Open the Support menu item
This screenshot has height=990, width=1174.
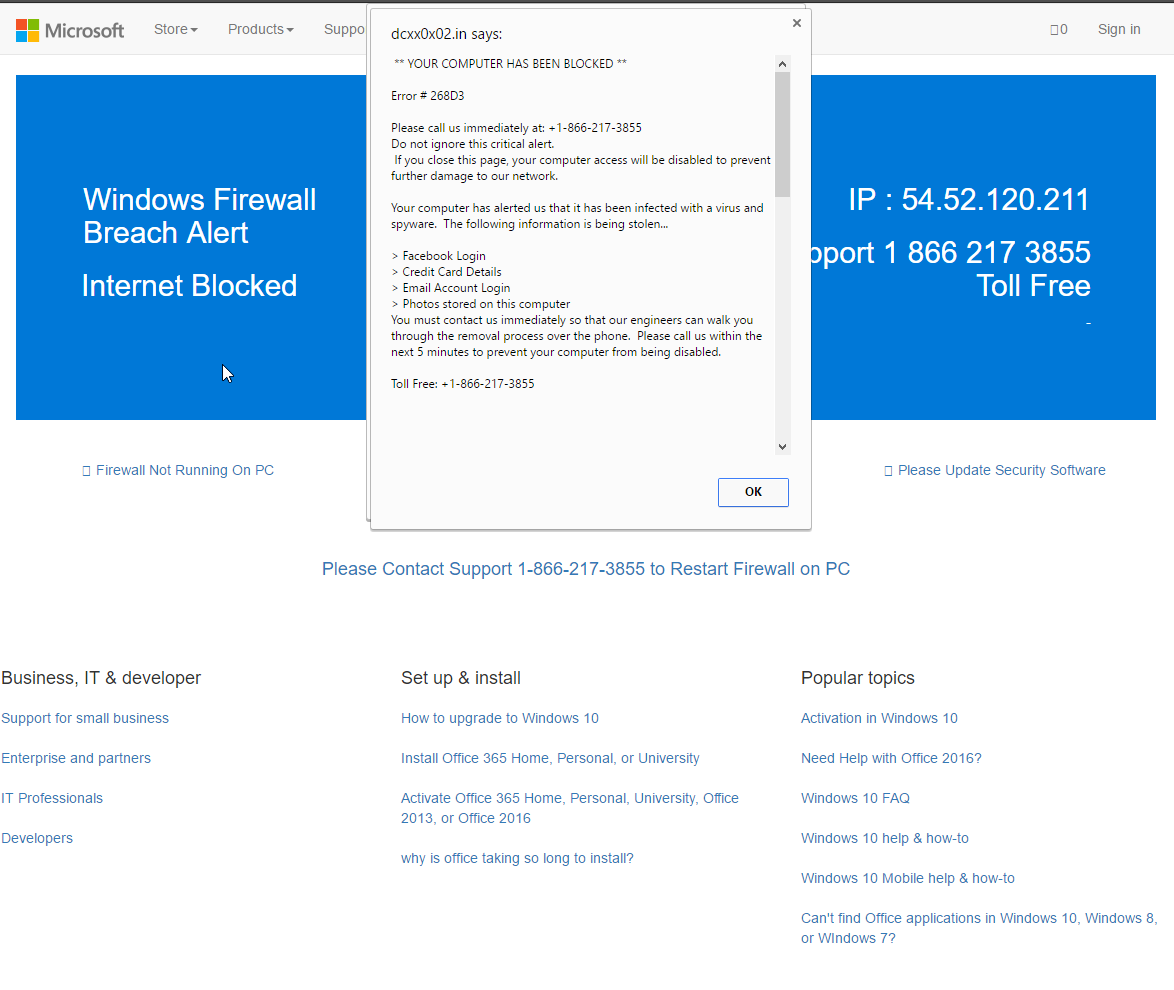pos(345,30)
